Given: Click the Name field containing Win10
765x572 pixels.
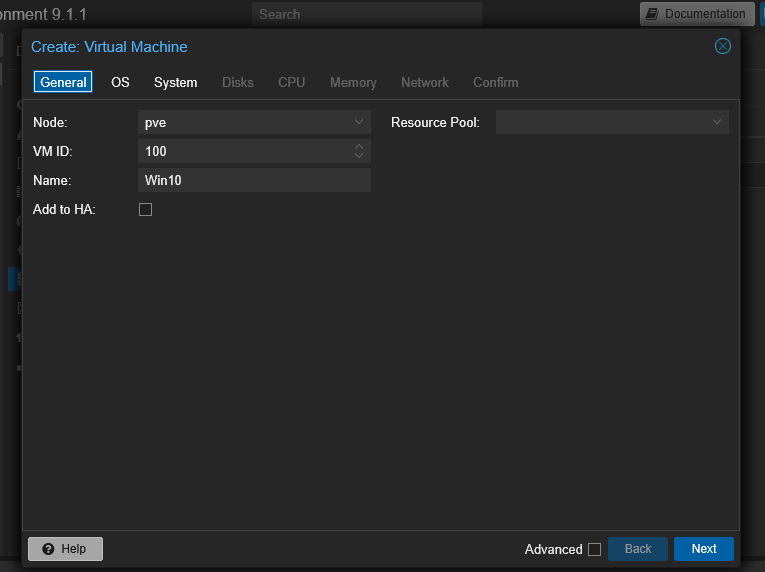Looking at the screenshot, I should (254, 180).
